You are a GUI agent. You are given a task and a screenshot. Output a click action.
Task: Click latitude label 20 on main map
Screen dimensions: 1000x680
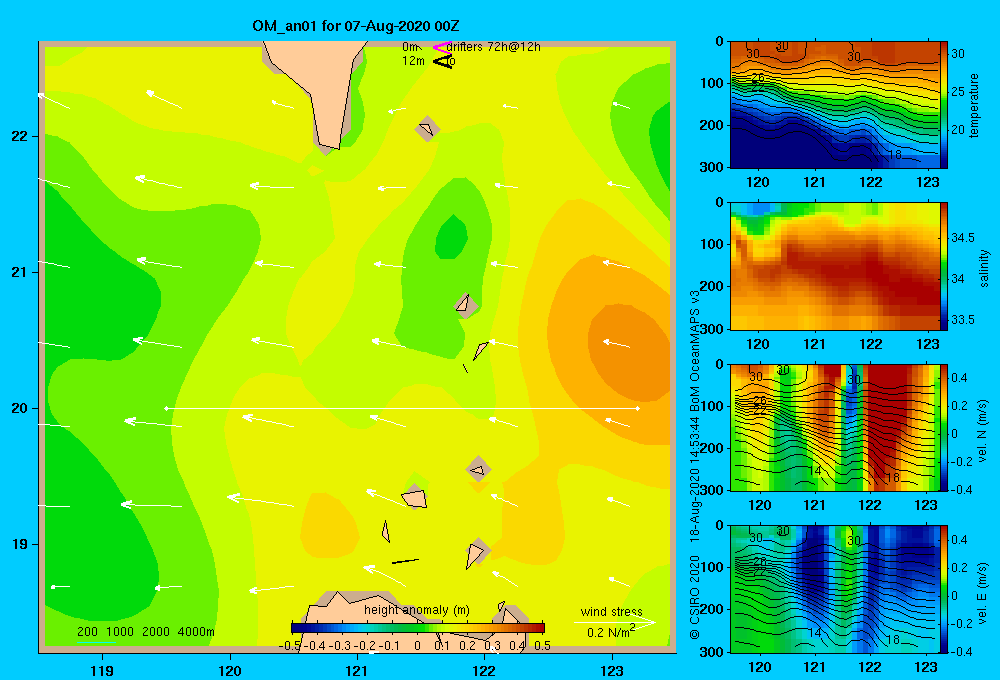point(20,408)
